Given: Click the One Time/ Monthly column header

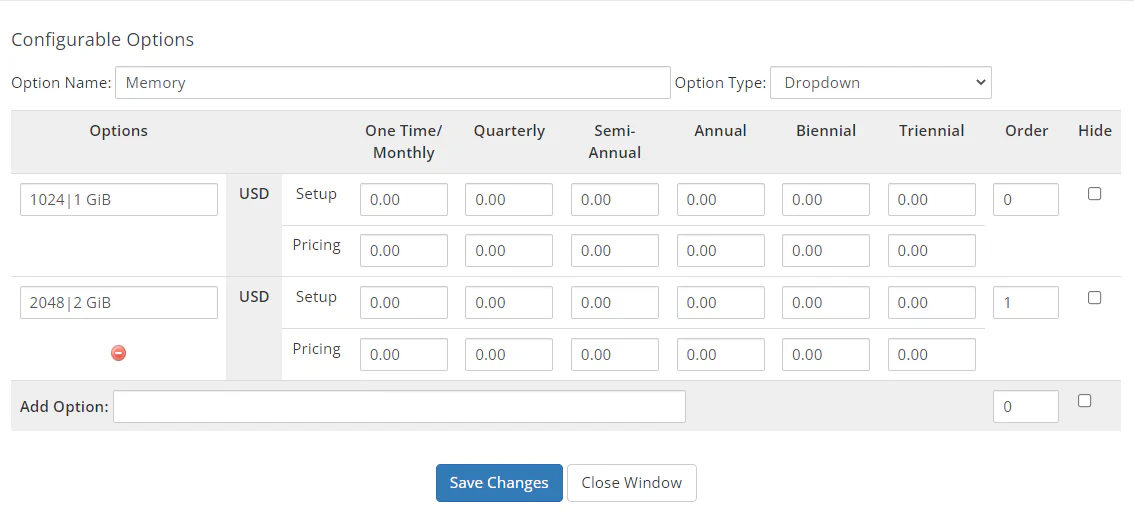Looking at the screenshot, I should coord(404,142).
